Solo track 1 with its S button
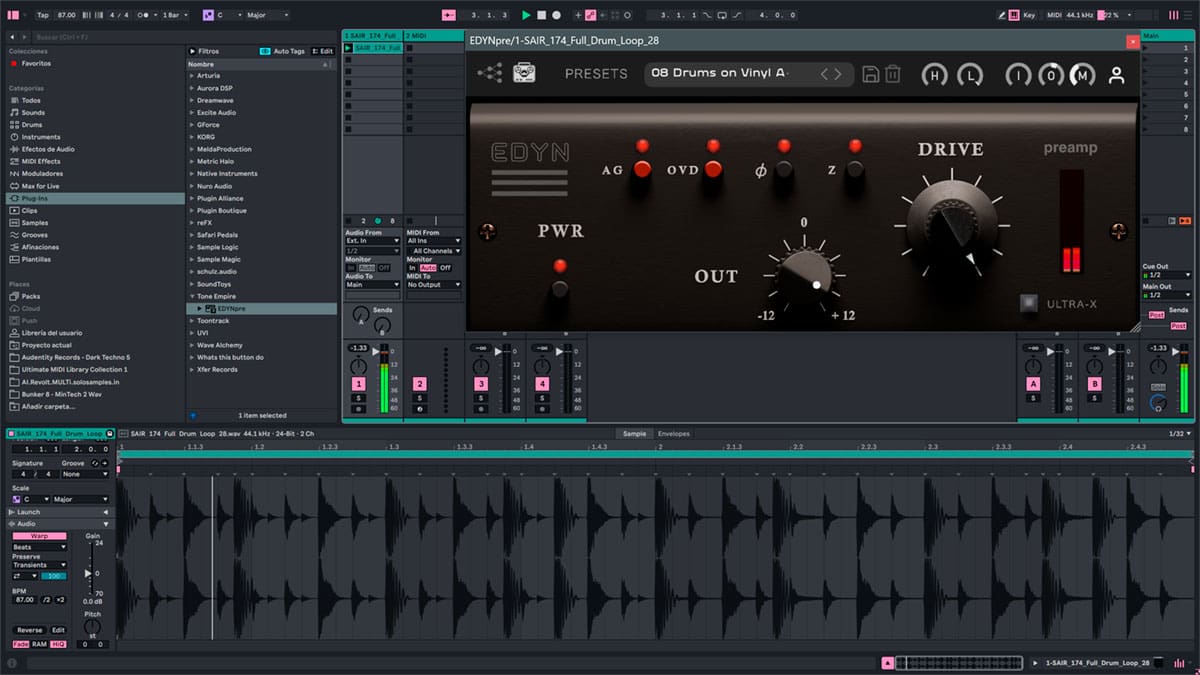Image resolution: width=1200 pixels, height=675 pixels. click(x=358, y=398)
